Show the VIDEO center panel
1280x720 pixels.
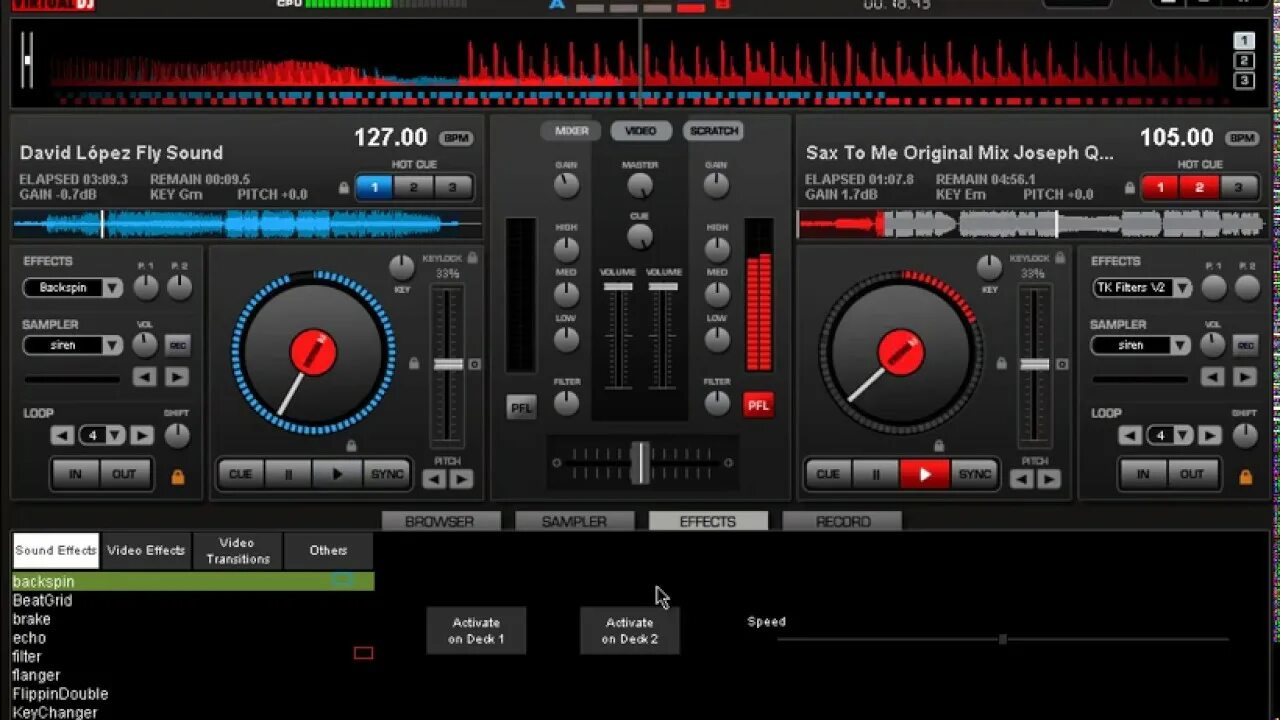pos(641,131)
